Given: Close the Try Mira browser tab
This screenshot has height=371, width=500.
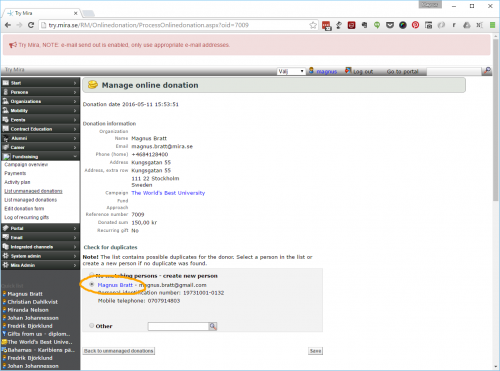Looking at the screenshot, I should (76, 13).
